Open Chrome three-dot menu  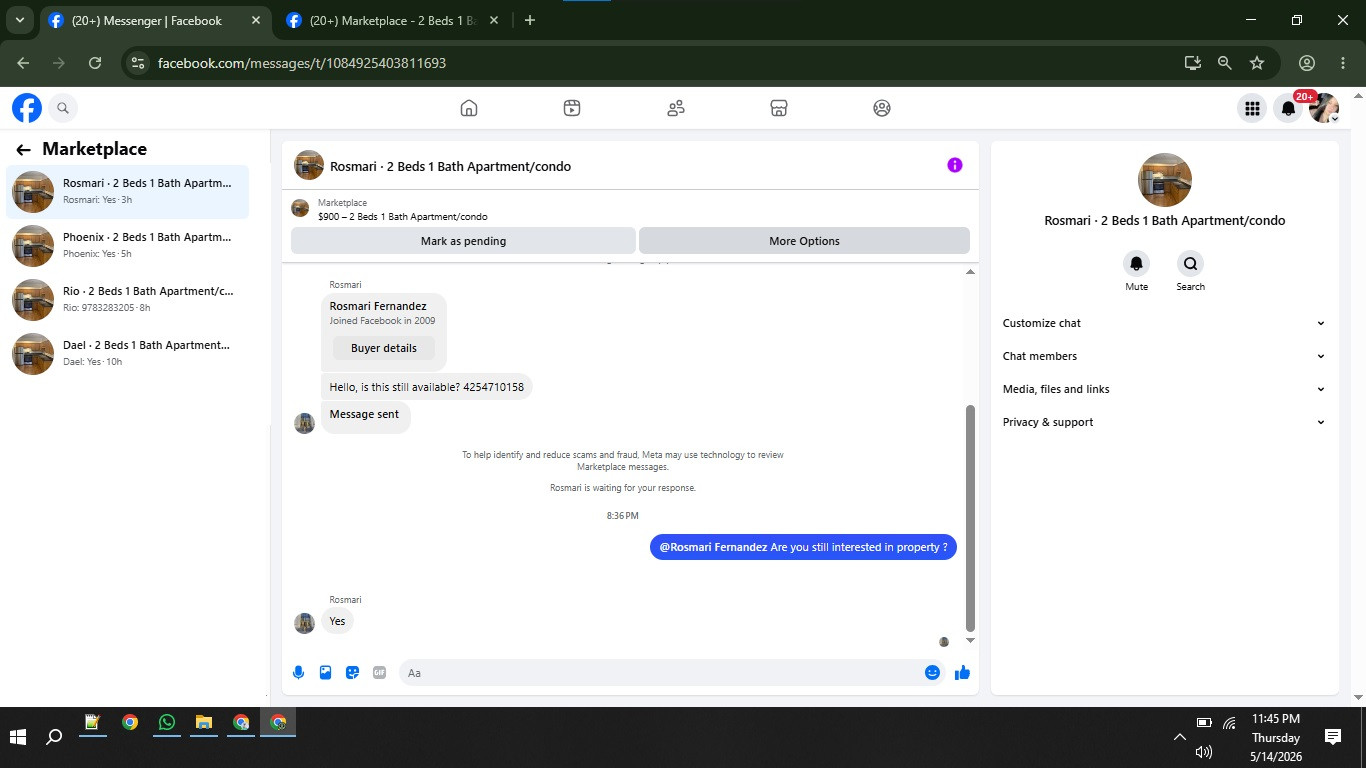coord(1343,63)
